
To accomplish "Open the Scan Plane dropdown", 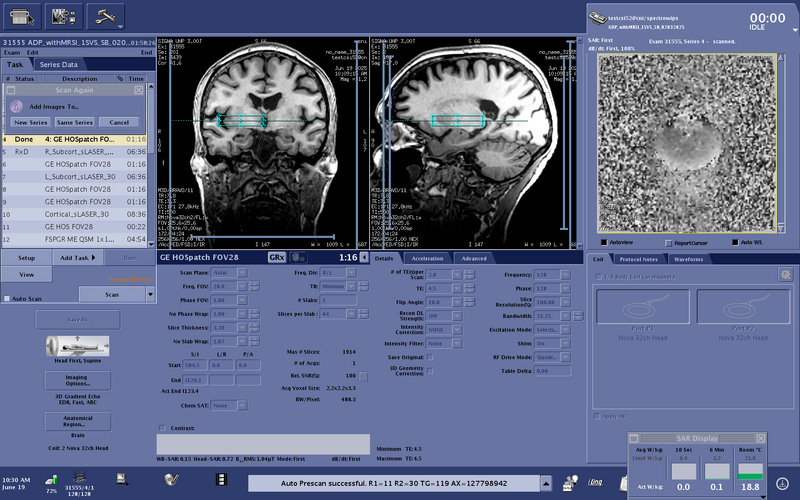I will coord(242,273).
